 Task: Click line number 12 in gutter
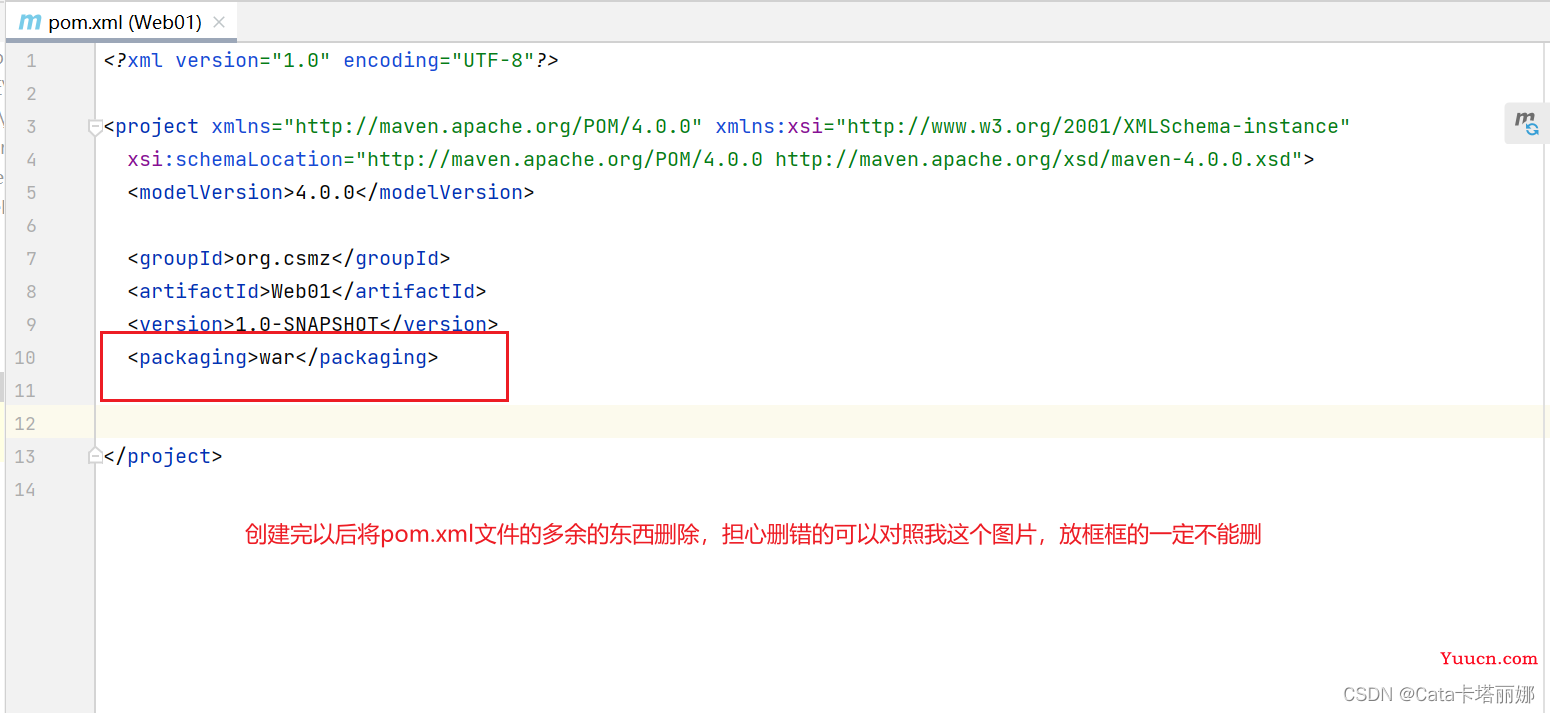[x=25, y=424]
